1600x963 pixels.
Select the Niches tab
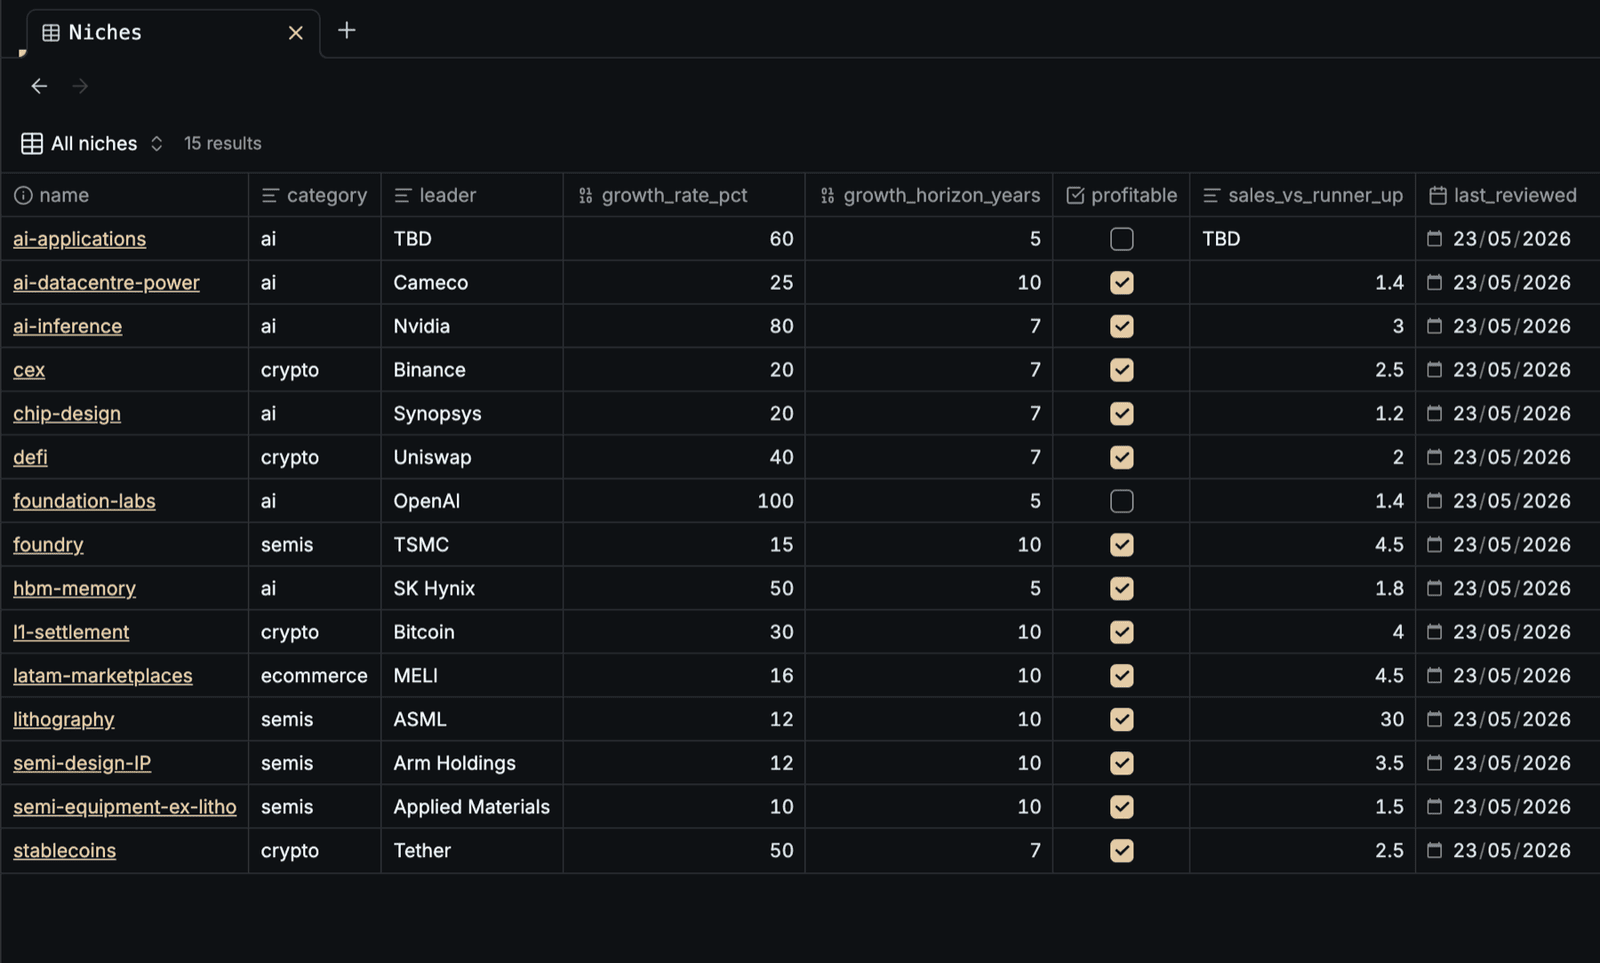172,33
